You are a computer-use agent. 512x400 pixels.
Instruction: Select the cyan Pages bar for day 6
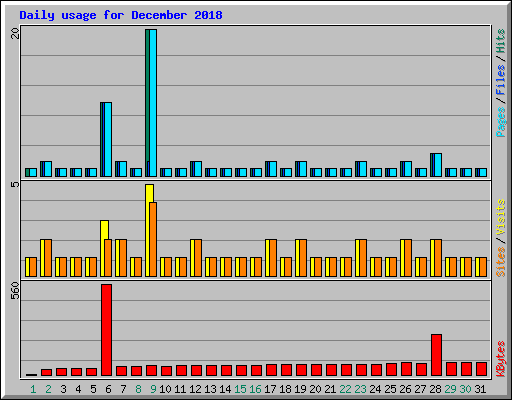[108, 139]
